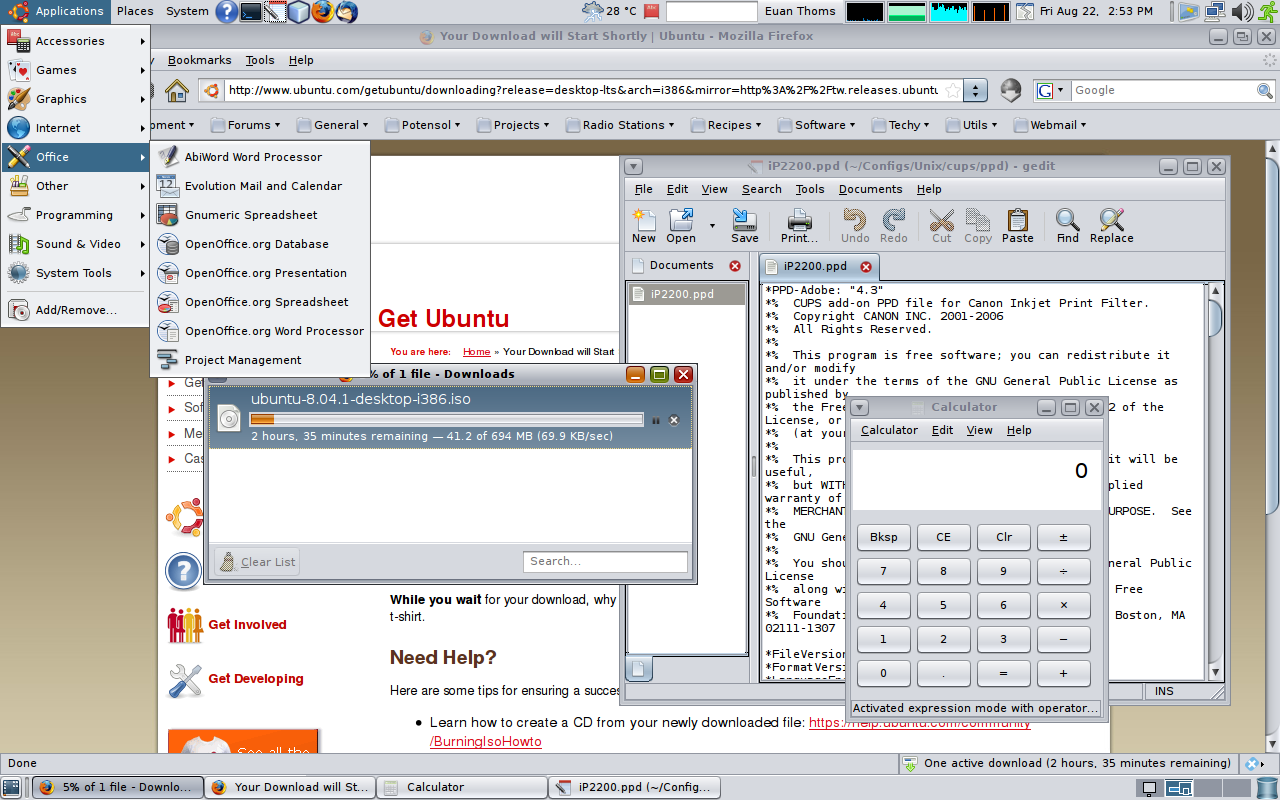Click the download progress bar
This screenshot has height=800, width=1280.
[446, 420]
